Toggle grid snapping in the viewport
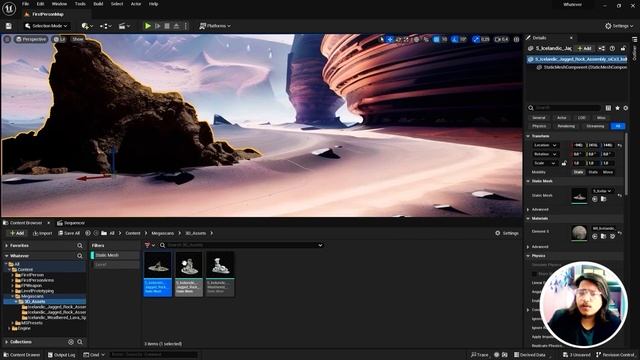 436,39
